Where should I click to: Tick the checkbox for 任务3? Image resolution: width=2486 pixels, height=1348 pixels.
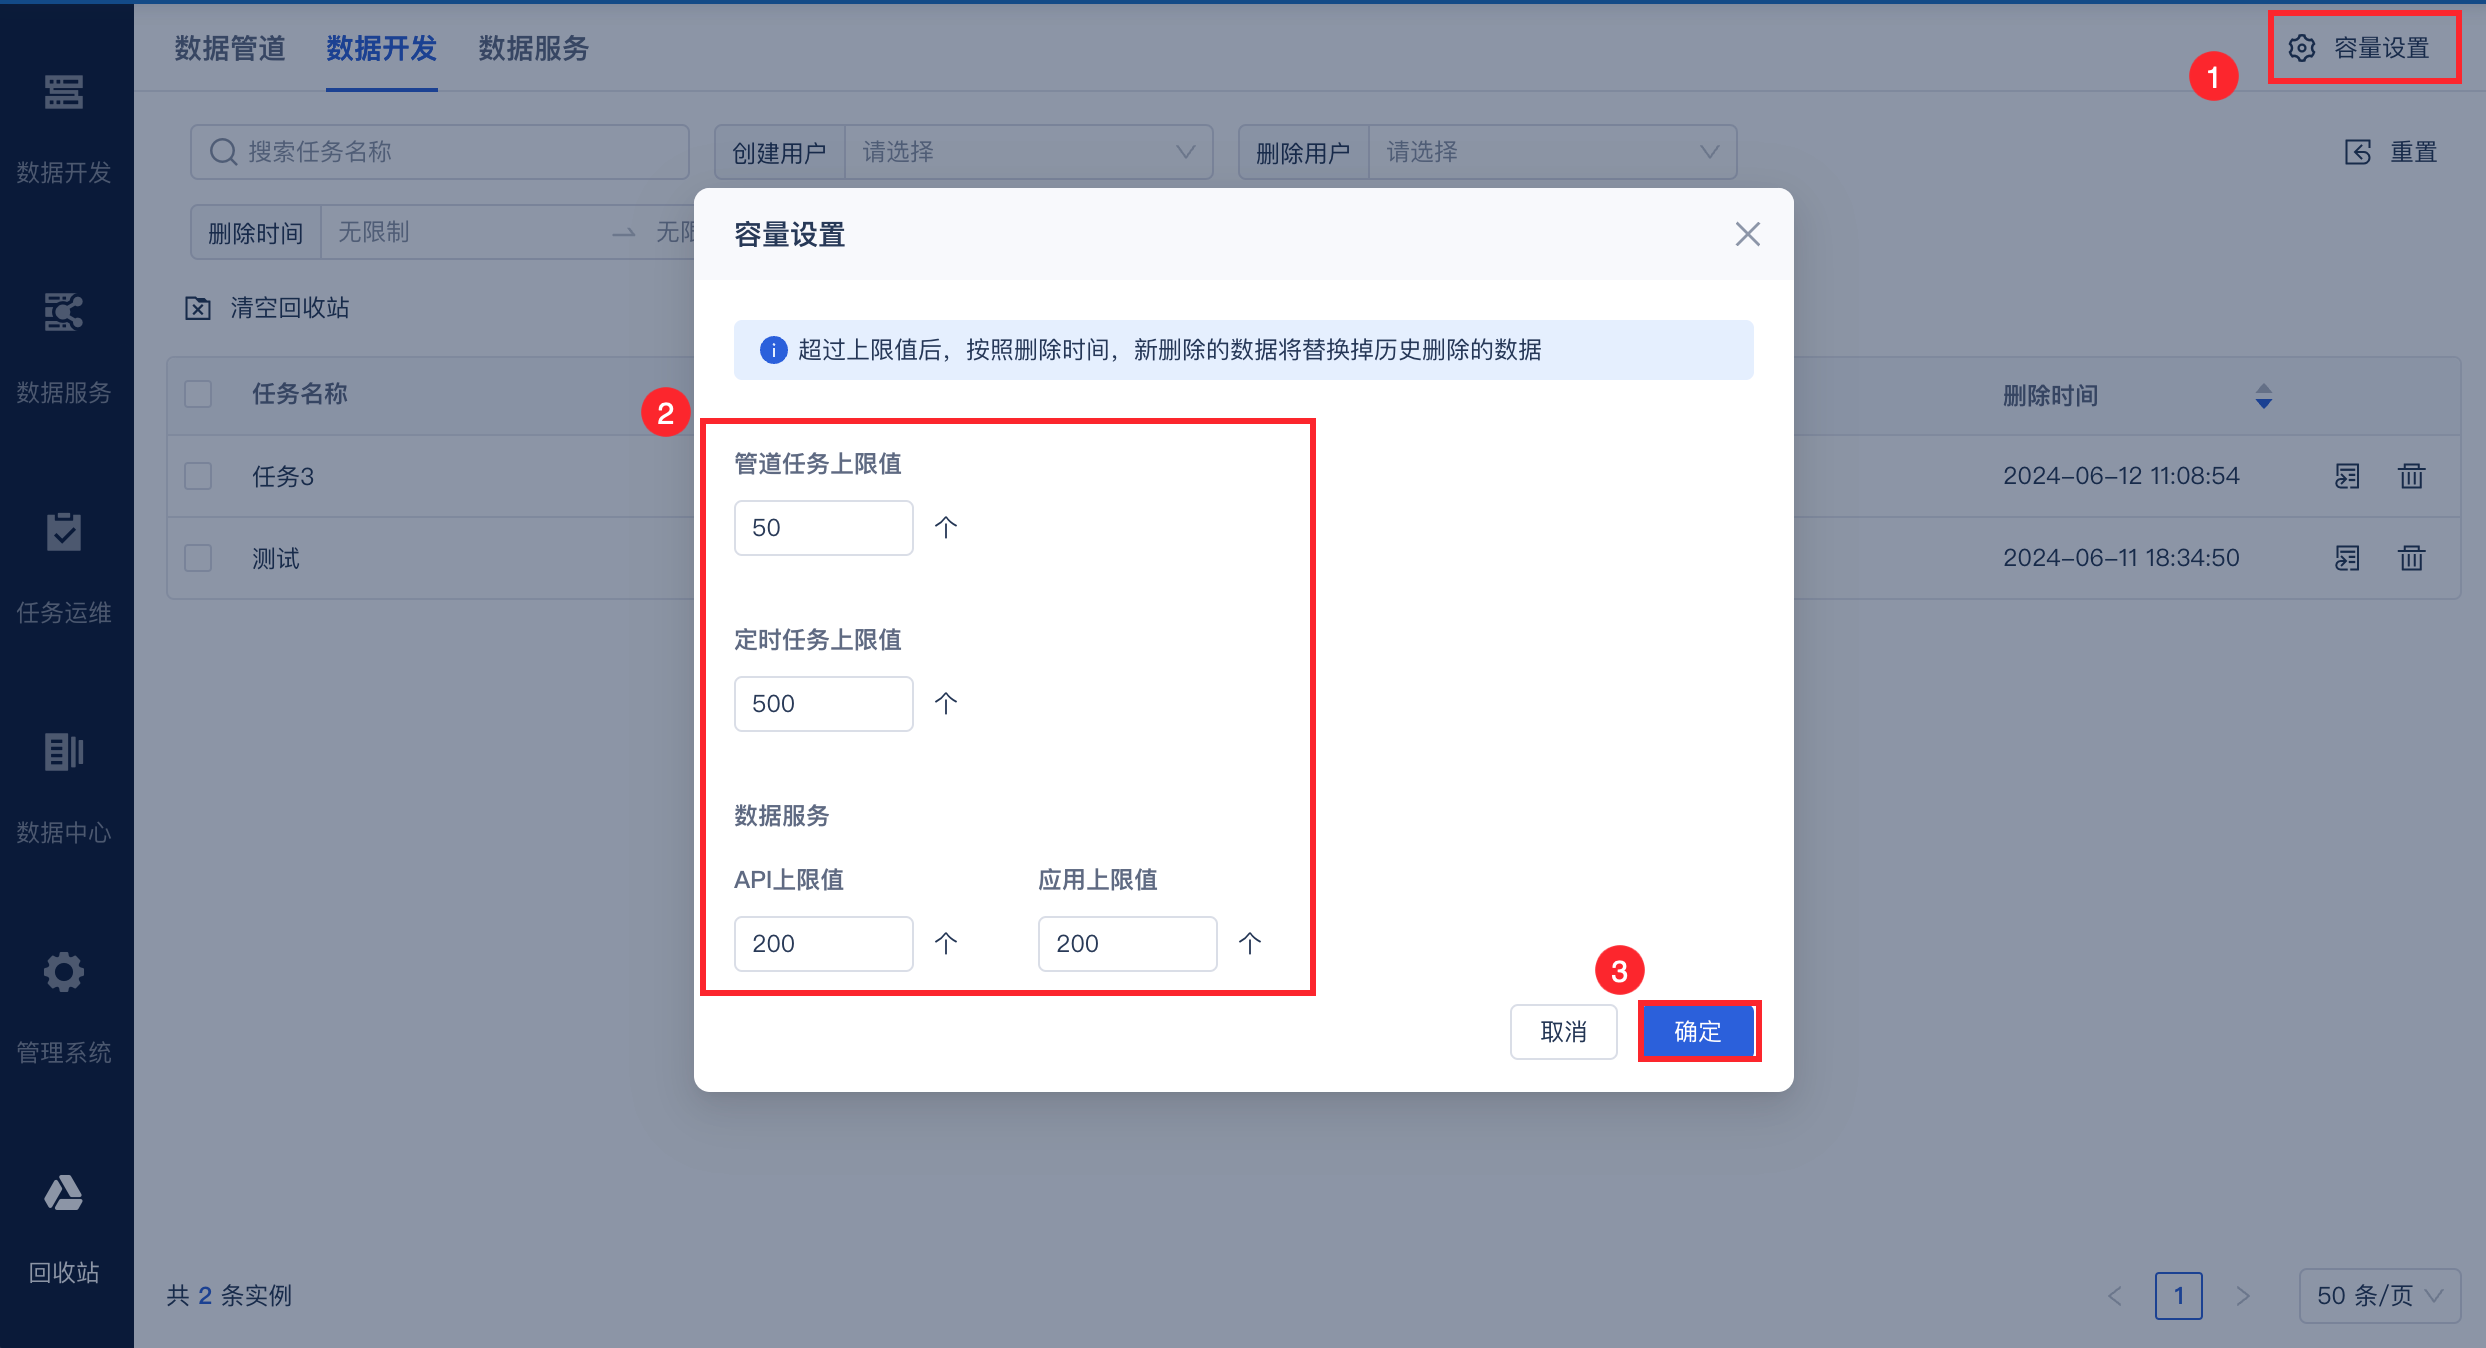(198, 476)
